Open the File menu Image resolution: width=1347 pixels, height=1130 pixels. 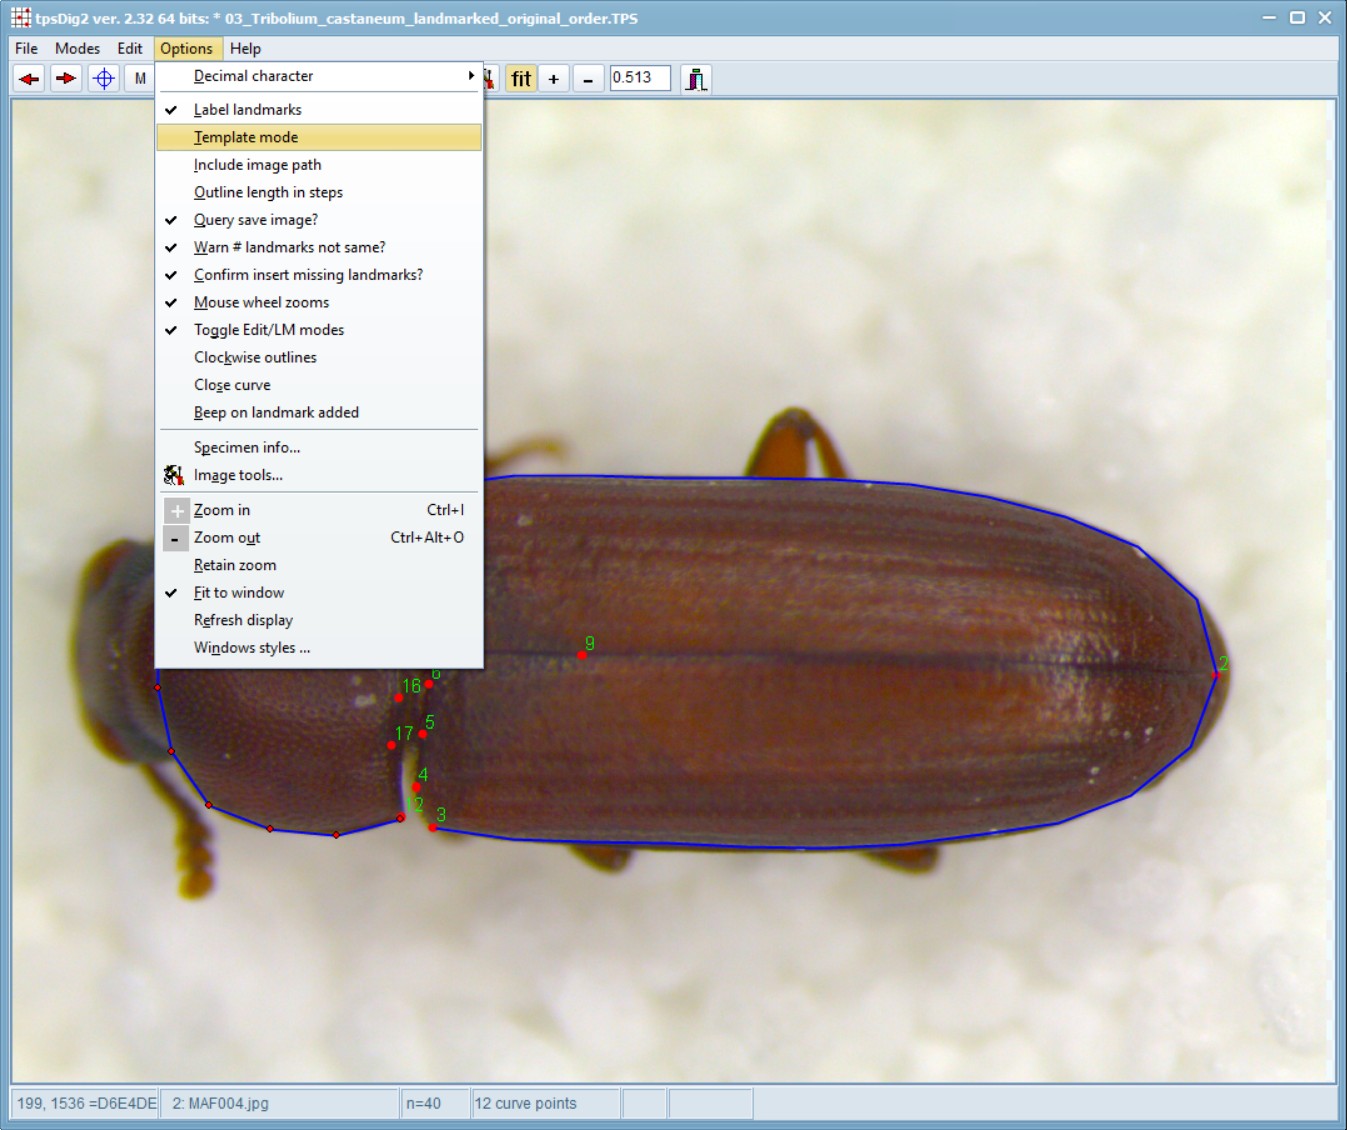[x=26, y=48]
